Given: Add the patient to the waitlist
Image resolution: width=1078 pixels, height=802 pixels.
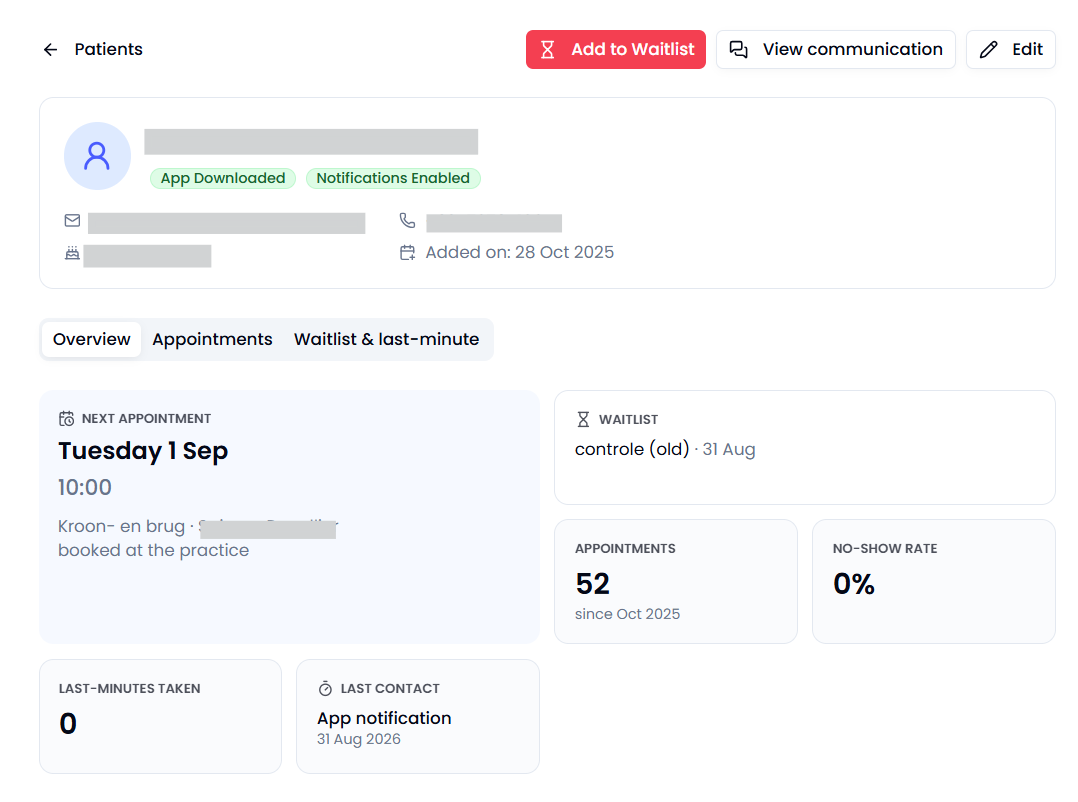Looking at the screenshot, I should (616, 49).
